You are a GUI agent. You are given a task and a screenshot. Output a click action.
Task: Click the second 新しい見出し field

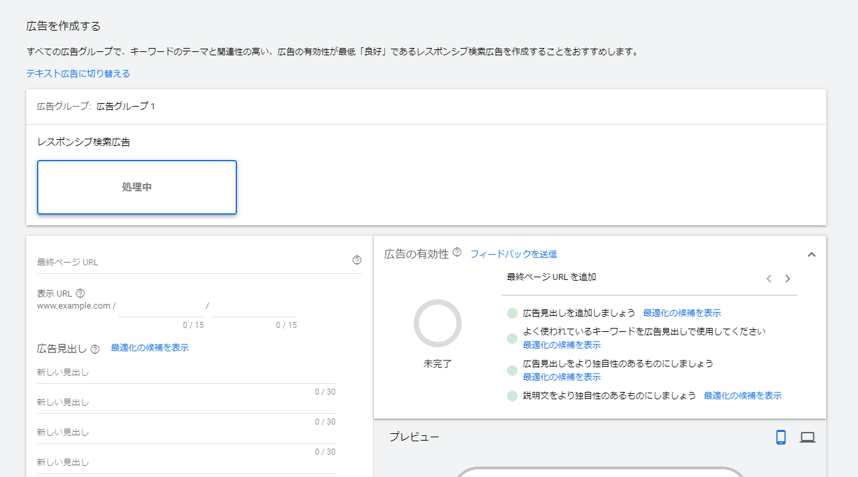coord(186,403)
